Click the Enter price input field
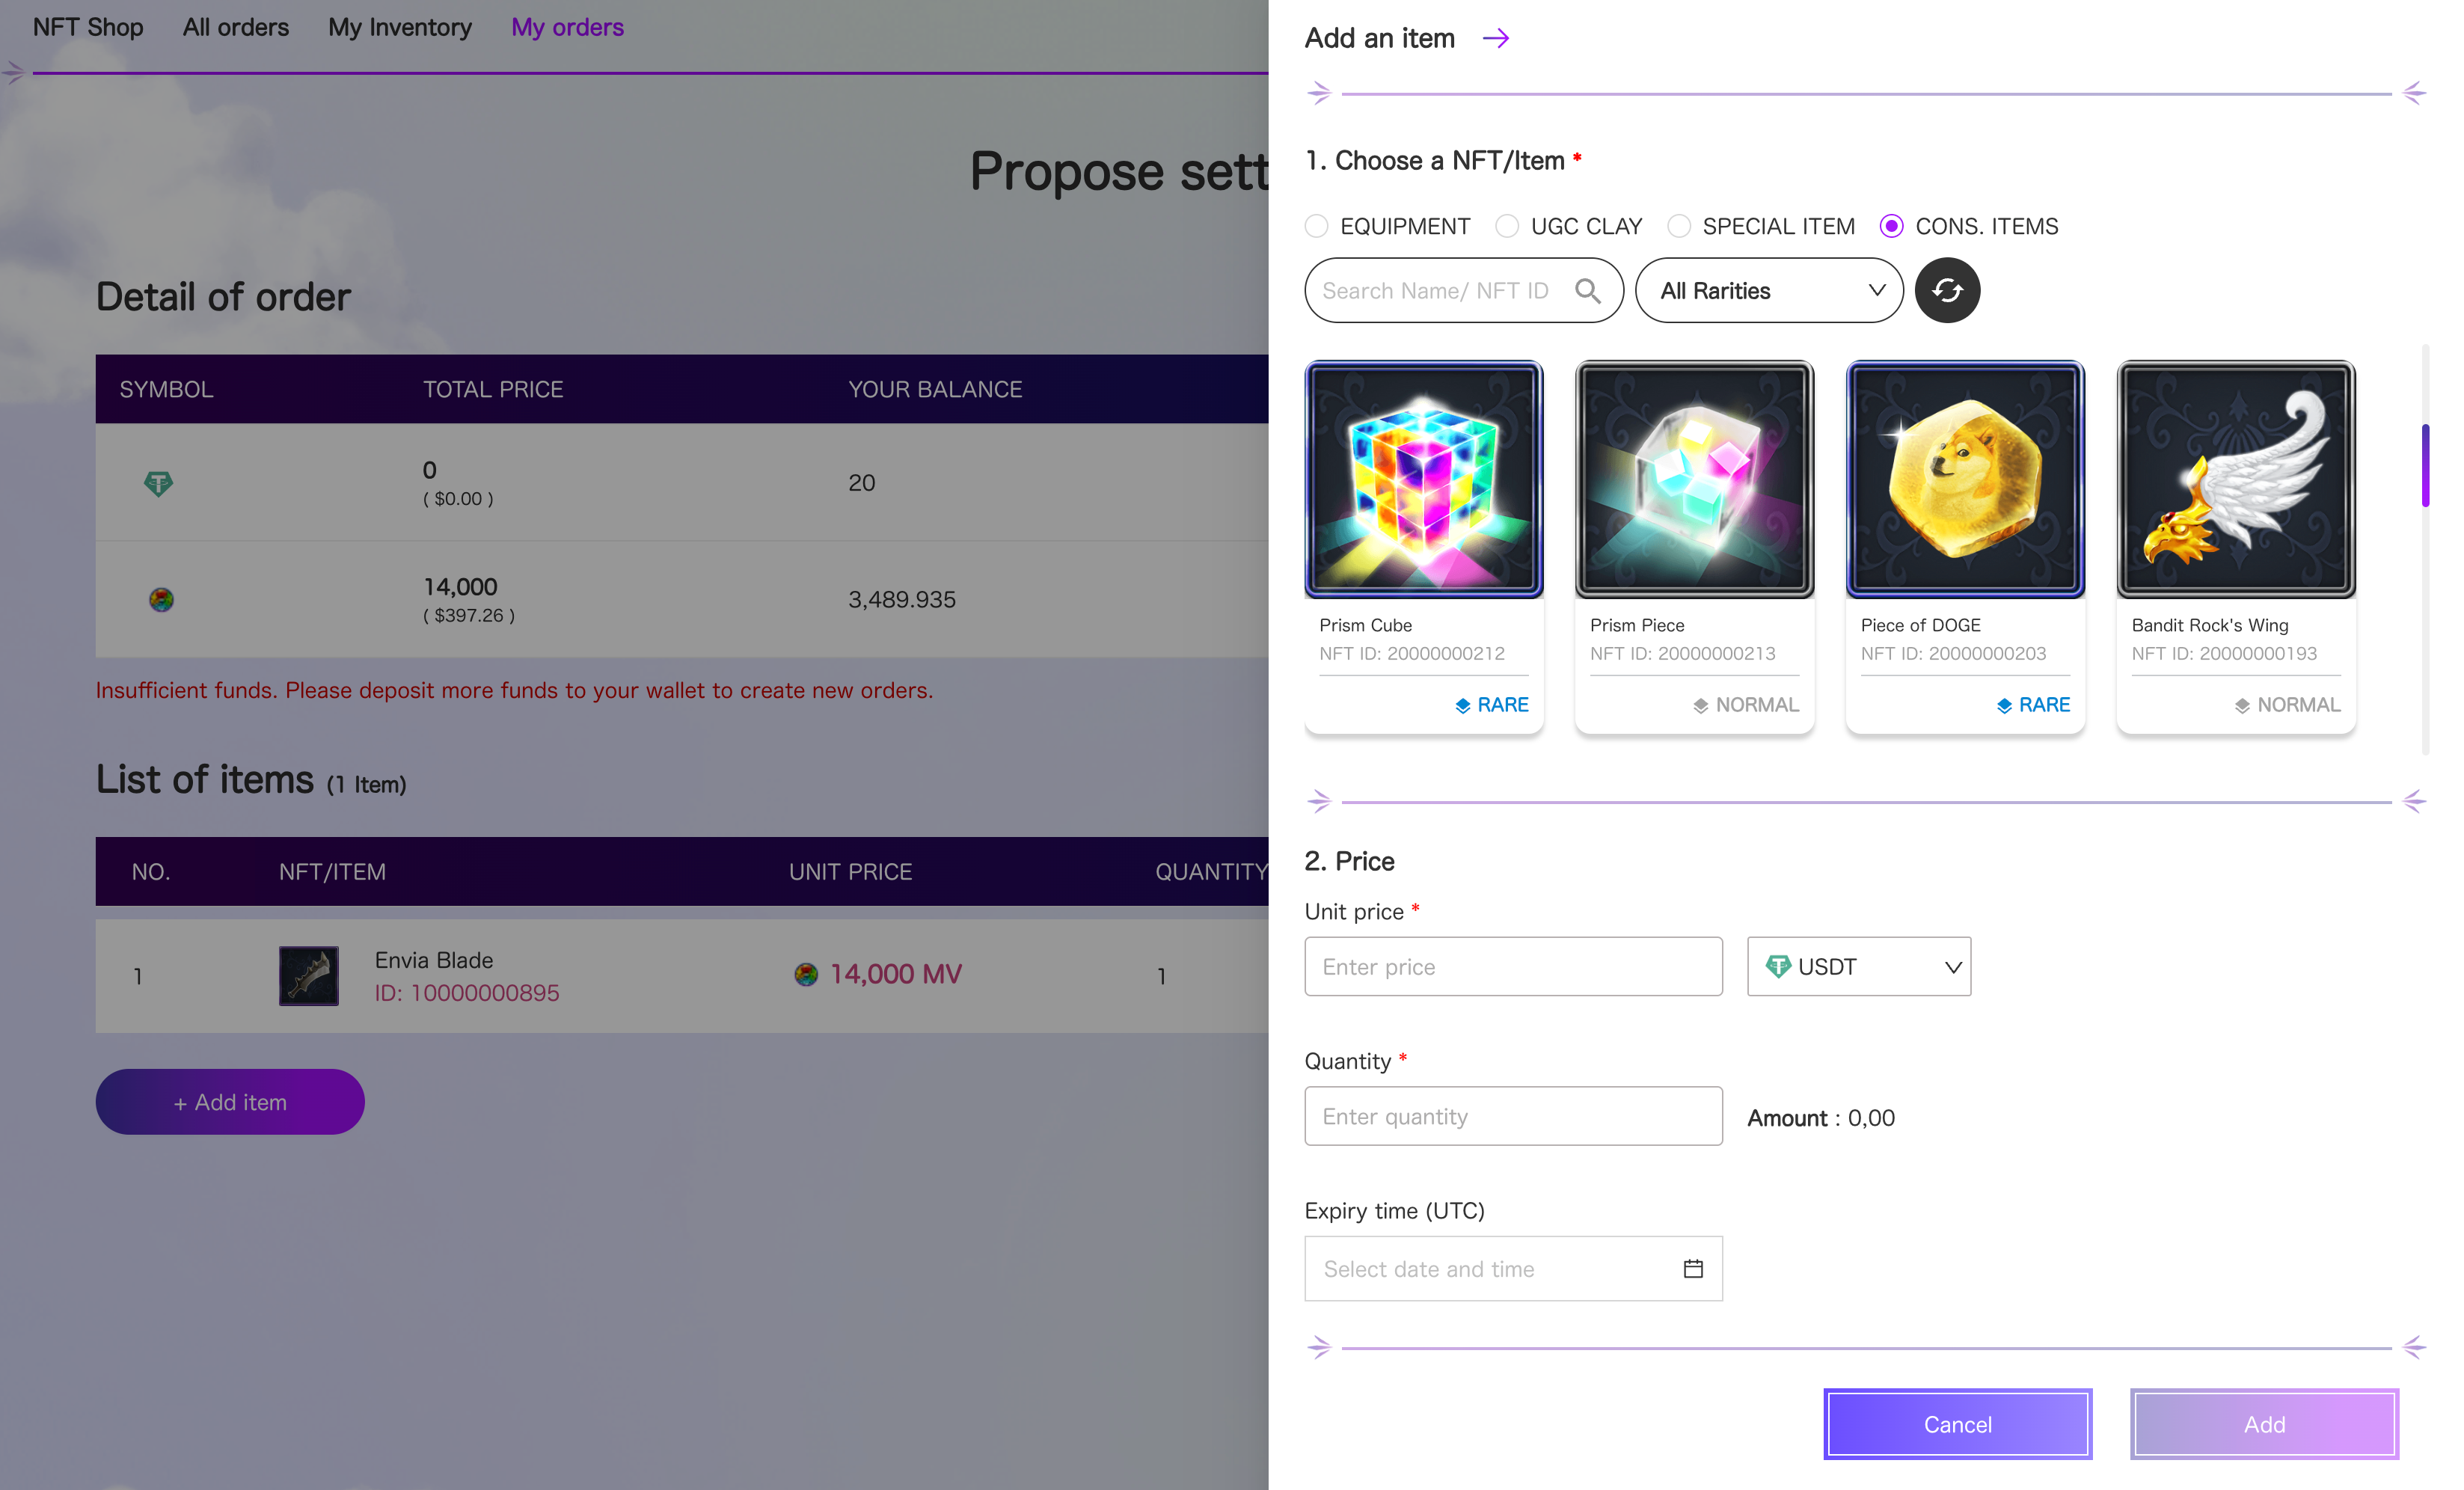This screenshot has height=1490, width=2464. click(1512, 966)
